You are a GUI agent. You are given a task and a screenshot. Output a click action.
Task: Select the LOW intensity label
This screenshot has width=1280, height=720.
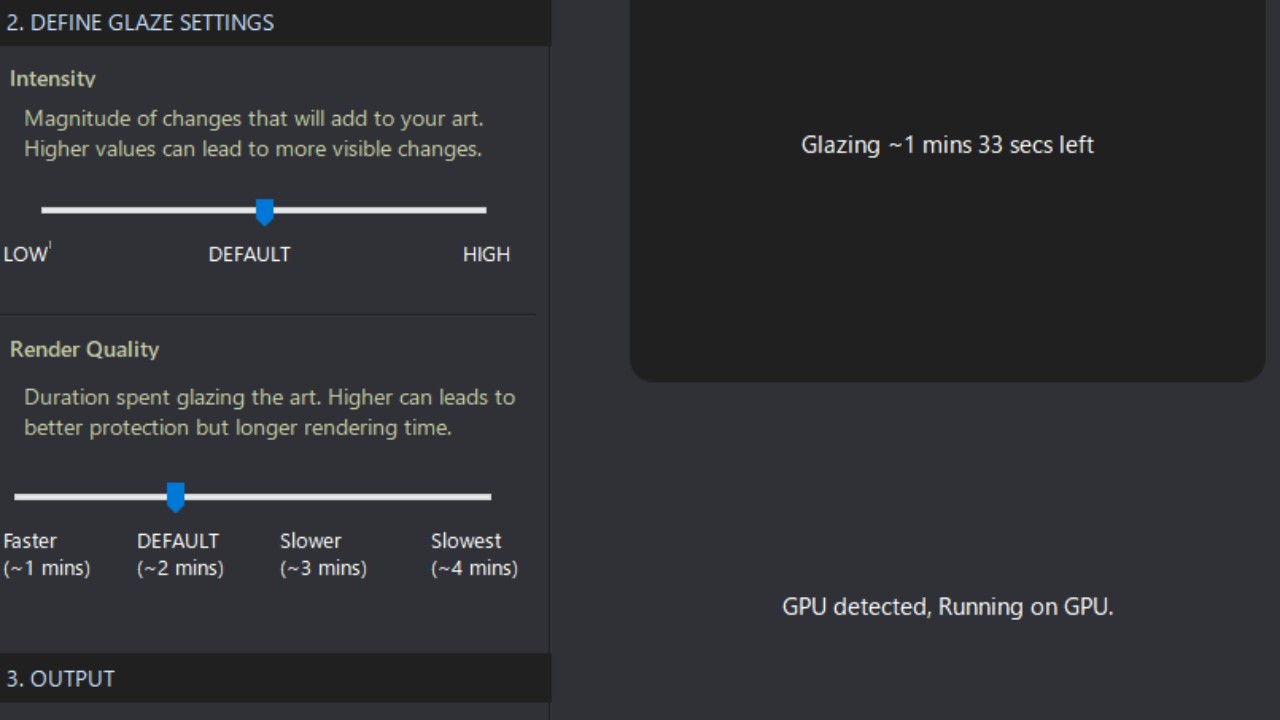click(25, 254)
